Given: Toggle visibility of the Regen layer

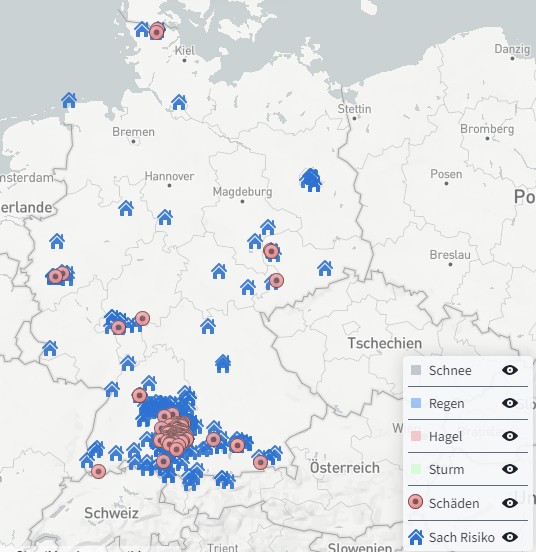Looking at the screenshot, I should (510, 403).
